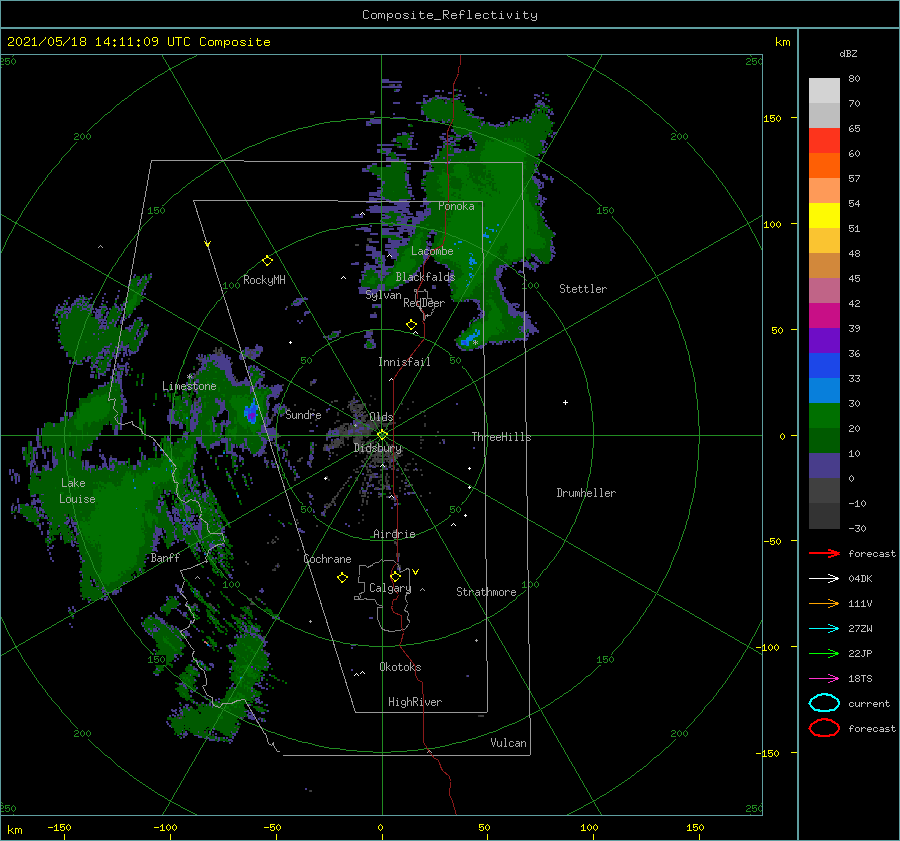The image size is (900, 841).
Task: Click the RockyMH label
Action: [x=264, y=280]
